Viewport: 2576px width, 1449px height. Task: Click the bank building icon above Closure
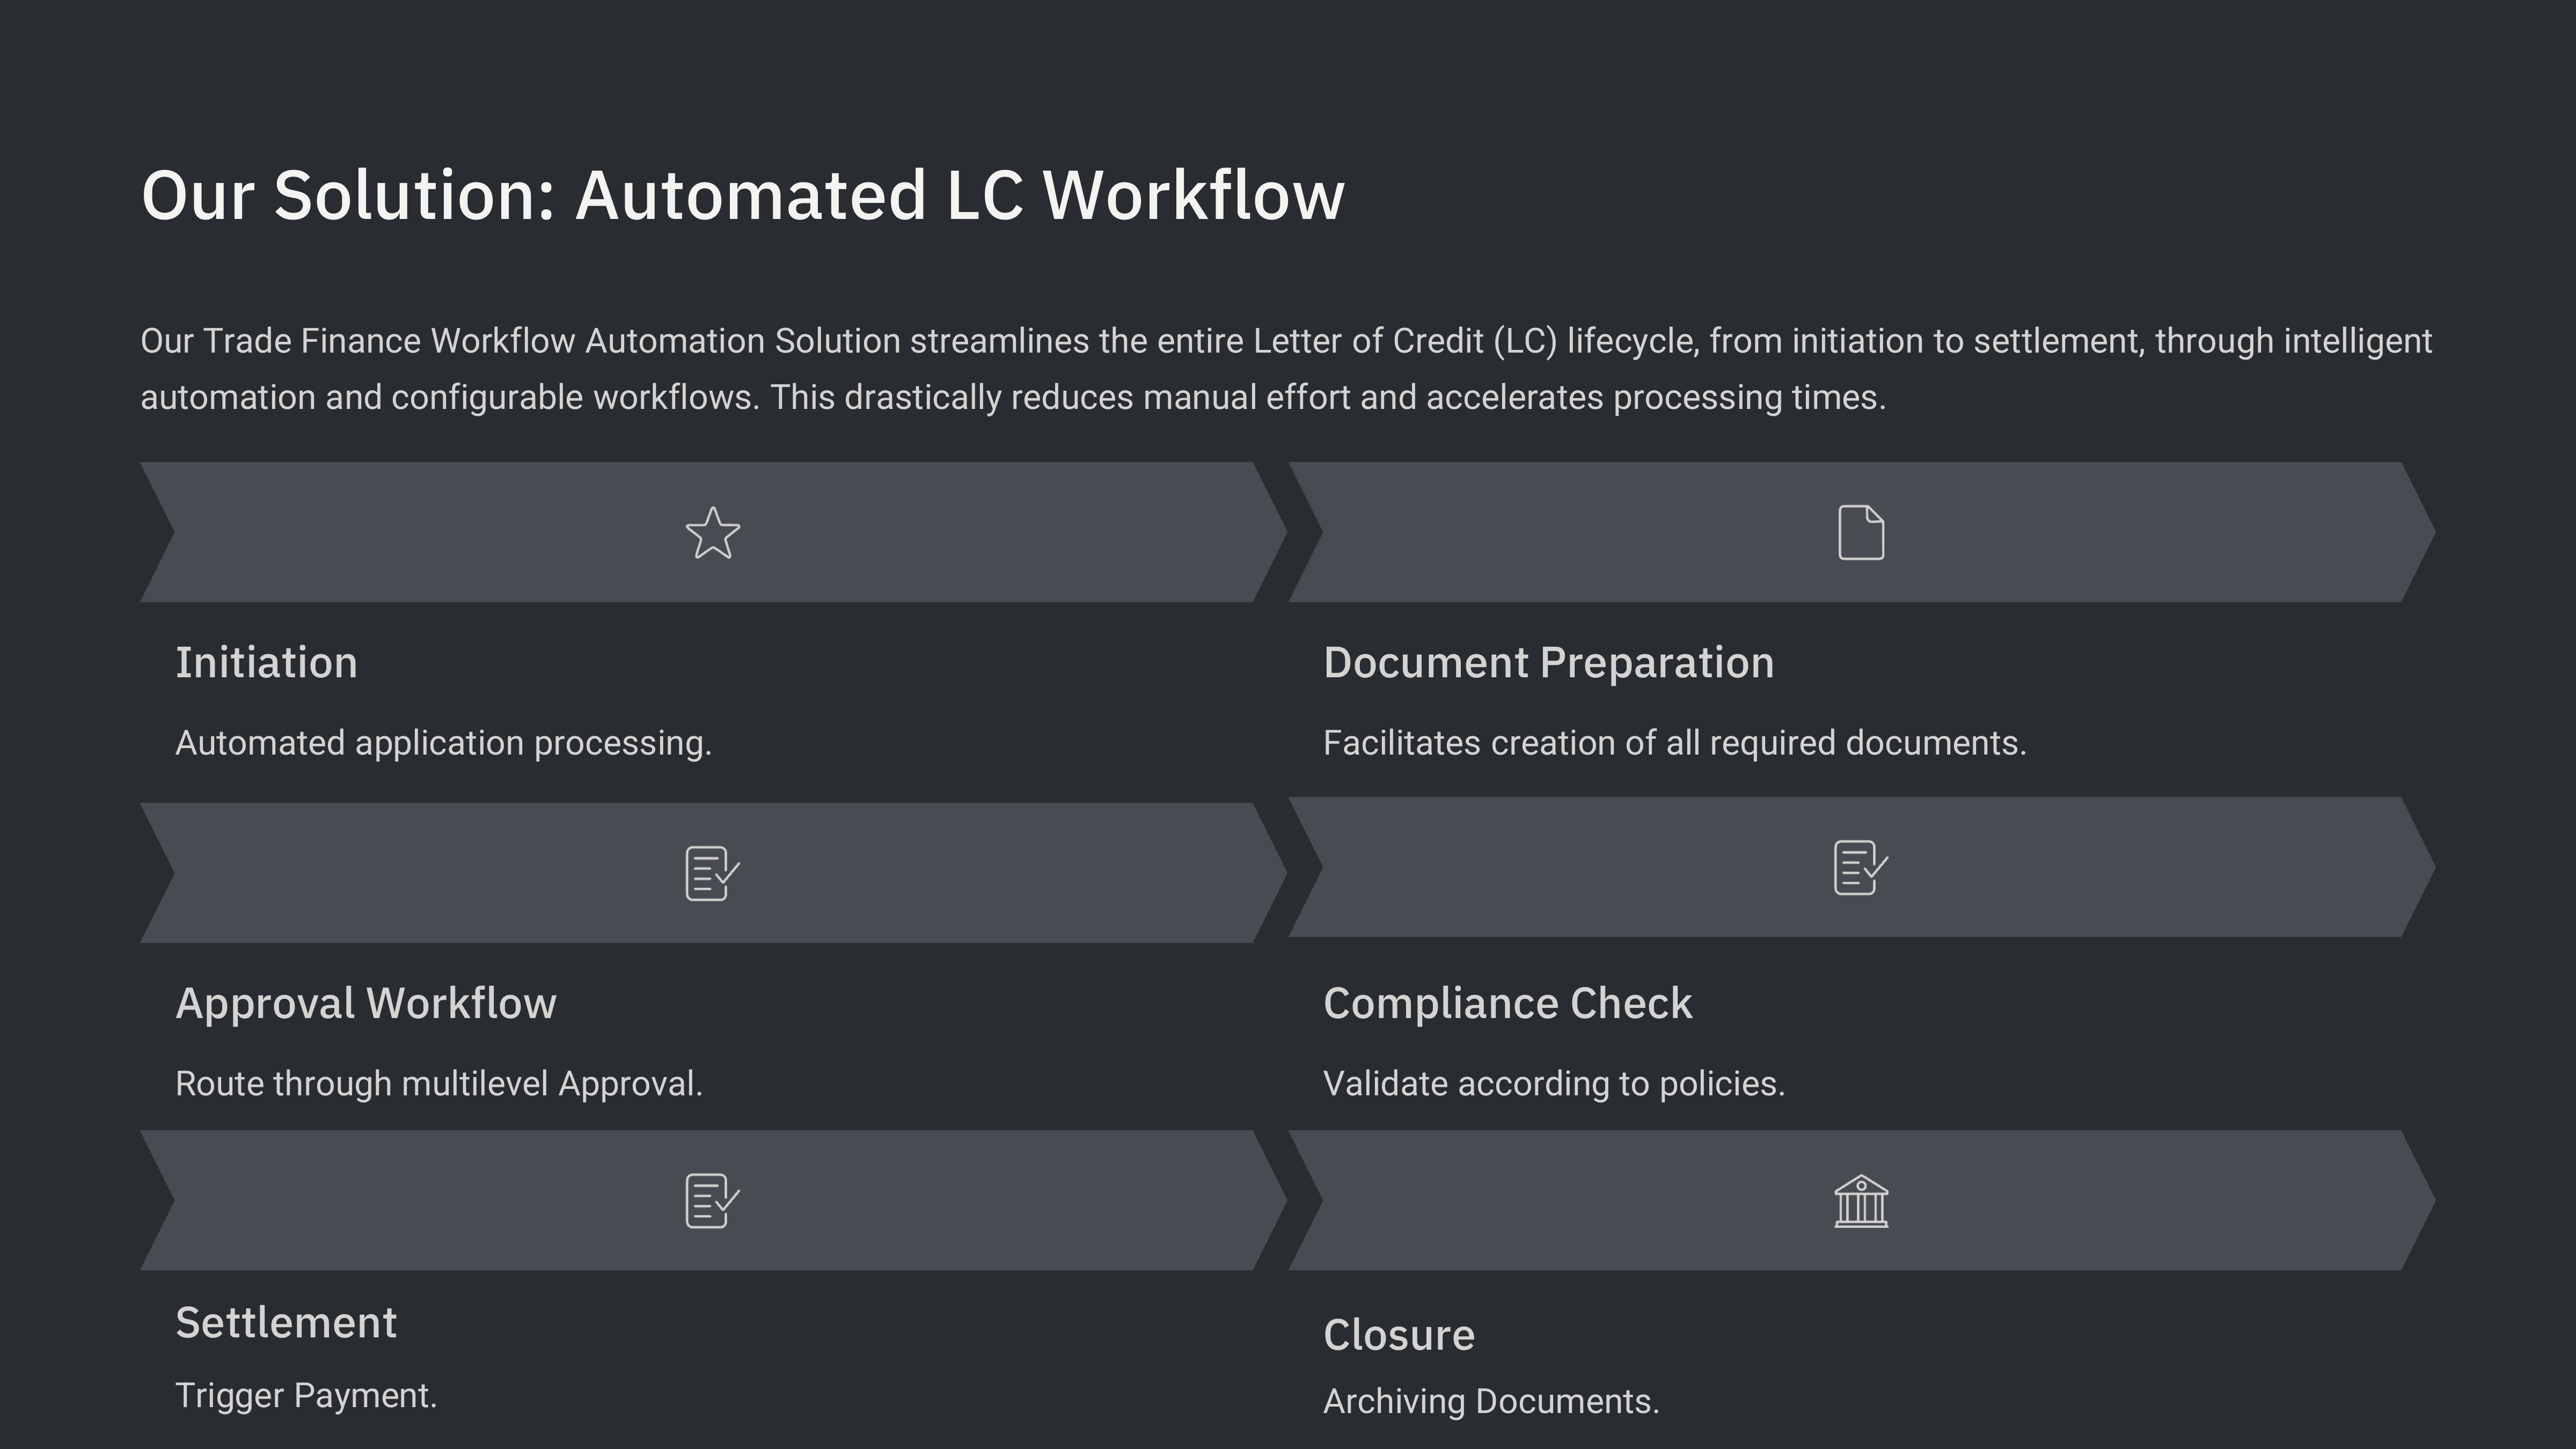[x=1861, y=1200]
